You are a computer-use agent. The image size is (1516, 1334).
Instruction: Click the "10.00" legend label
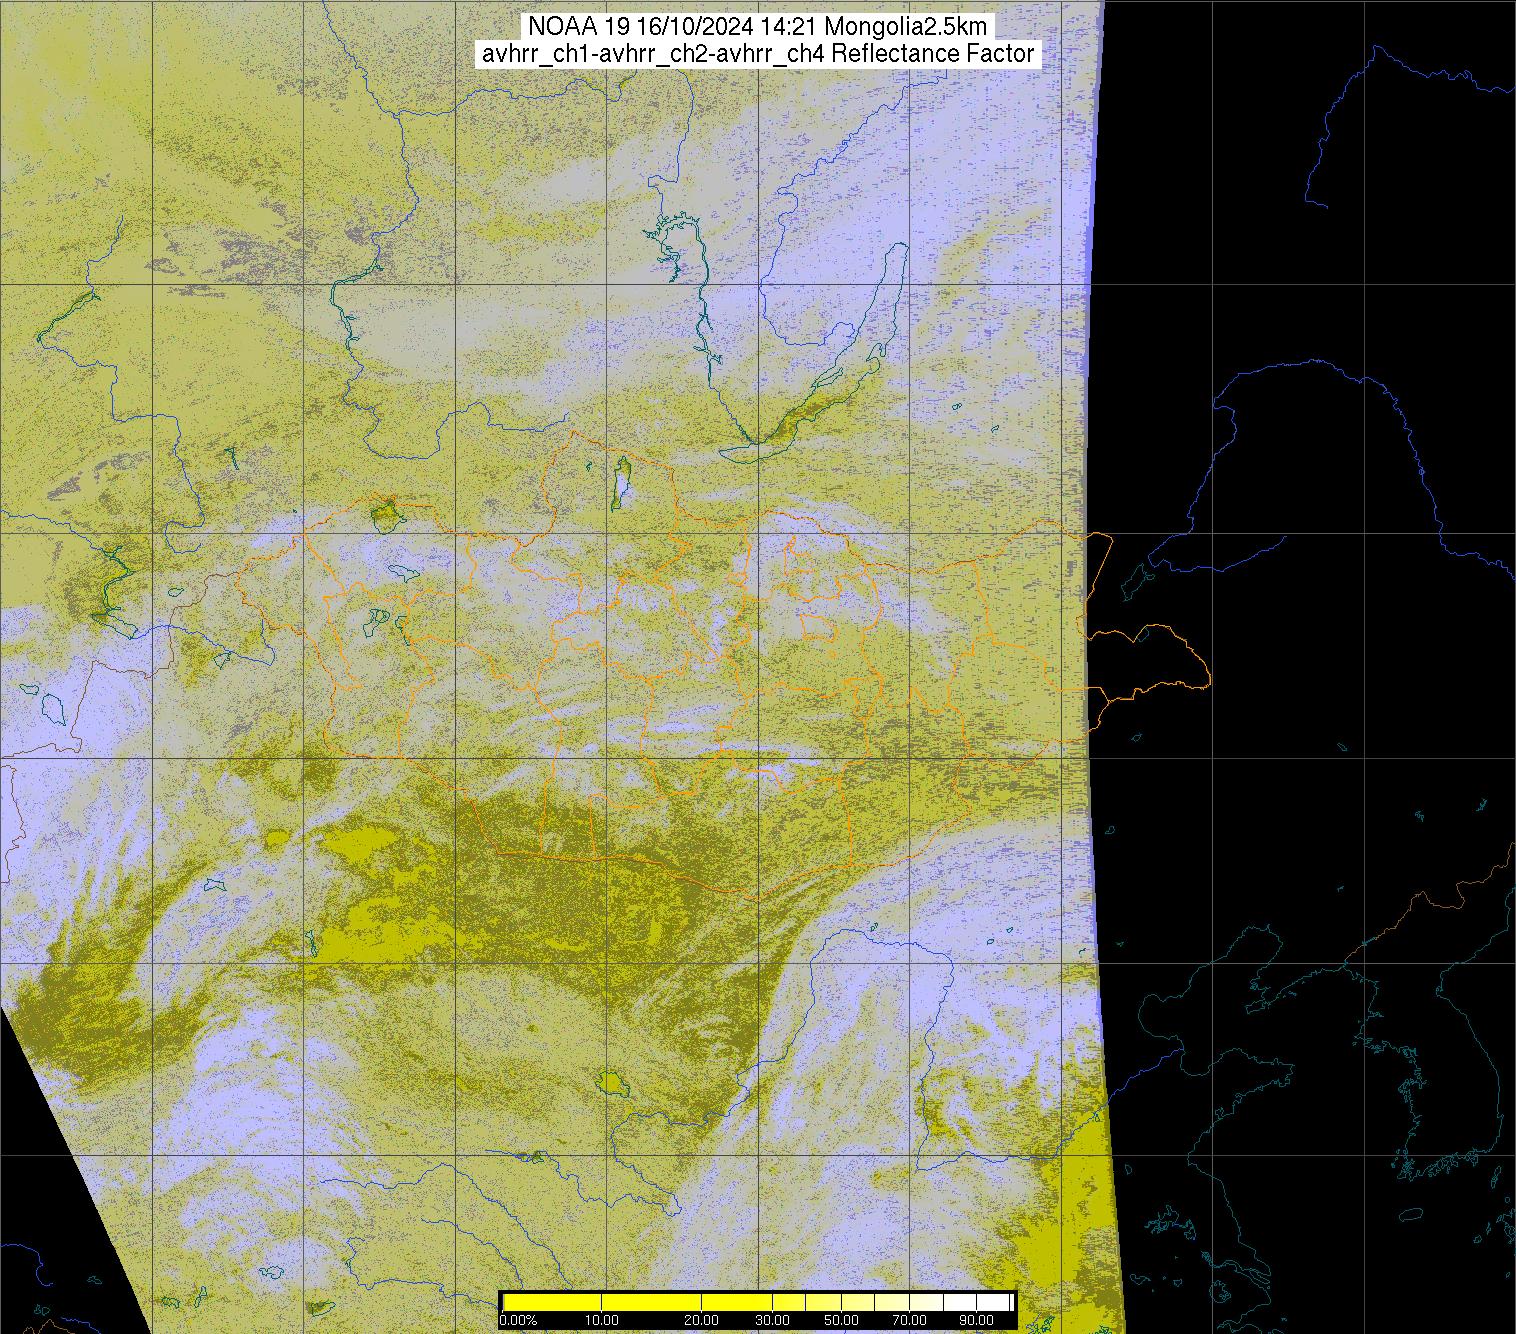click(602, 1321)
